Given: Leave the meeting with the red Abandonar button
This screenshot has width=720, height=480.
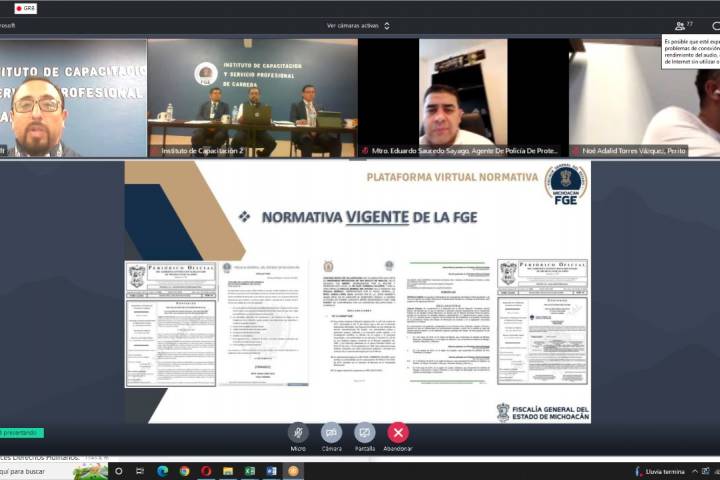Looking at the screenshot, I should click(x=398, y=433).
